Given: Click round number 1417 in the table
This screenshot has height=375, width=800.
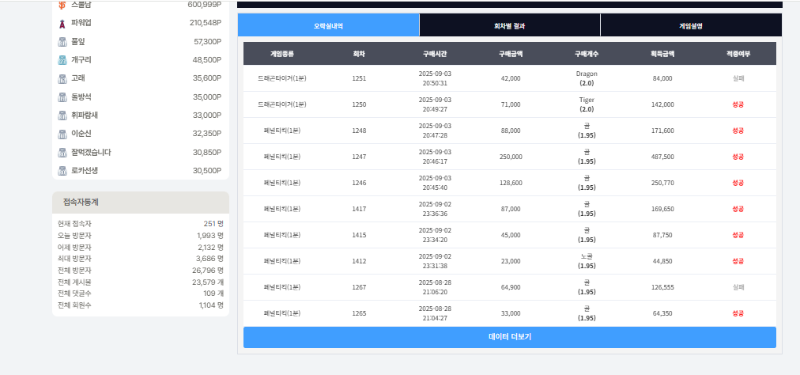Looking at the screenshot, I should 359,209.
